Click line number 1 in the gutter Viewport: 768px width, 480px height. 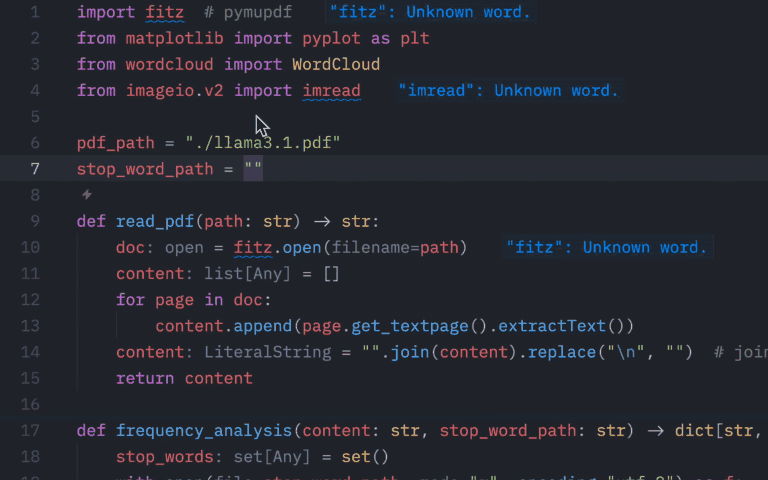click(35, 12)
